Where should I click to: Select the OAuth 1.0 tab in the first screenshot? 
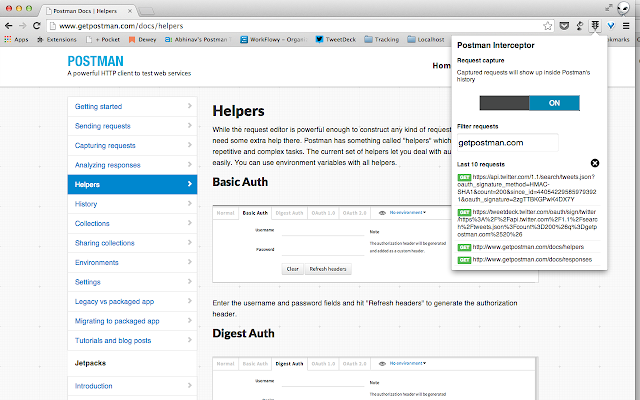(x=323, y=213)
